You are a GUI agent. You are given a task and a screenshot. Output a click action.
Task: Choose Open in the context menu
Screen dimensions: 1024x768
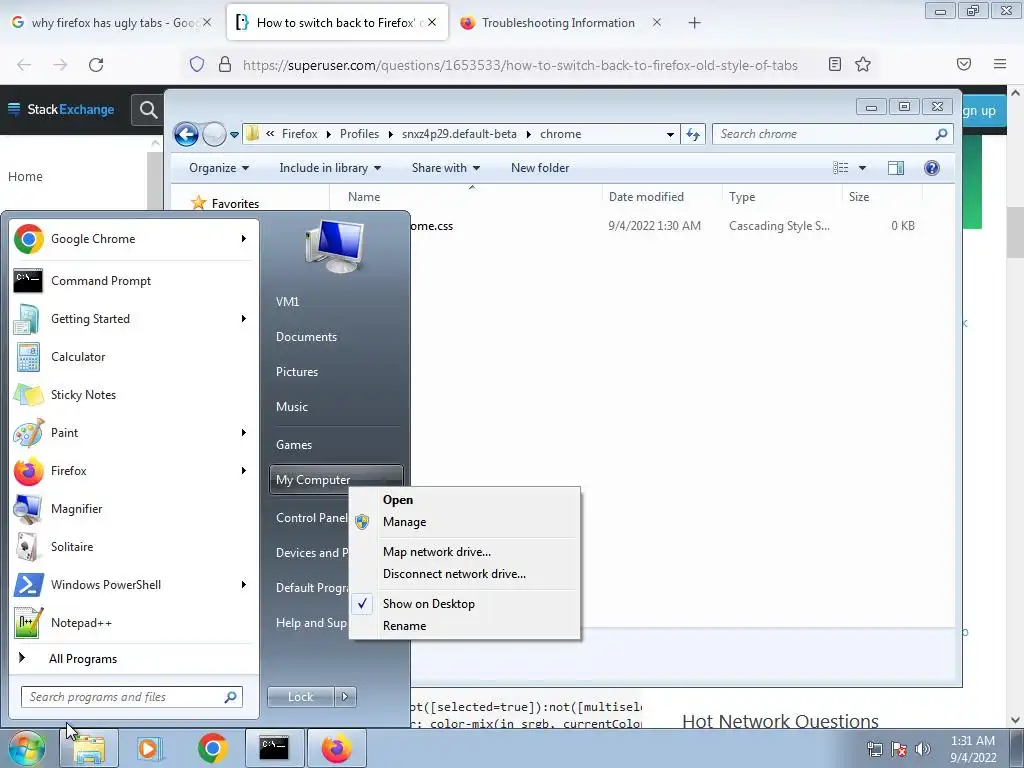point(464,500)
